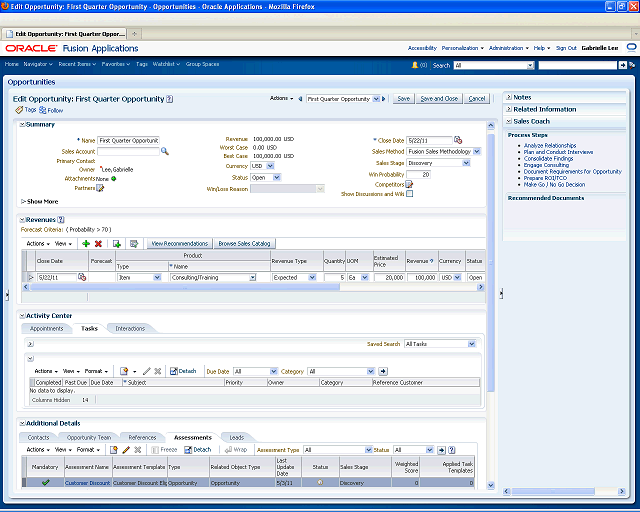This screenshot has width=640, height=512.
Task: Click the Revenues section help icon
Action: 61,220
